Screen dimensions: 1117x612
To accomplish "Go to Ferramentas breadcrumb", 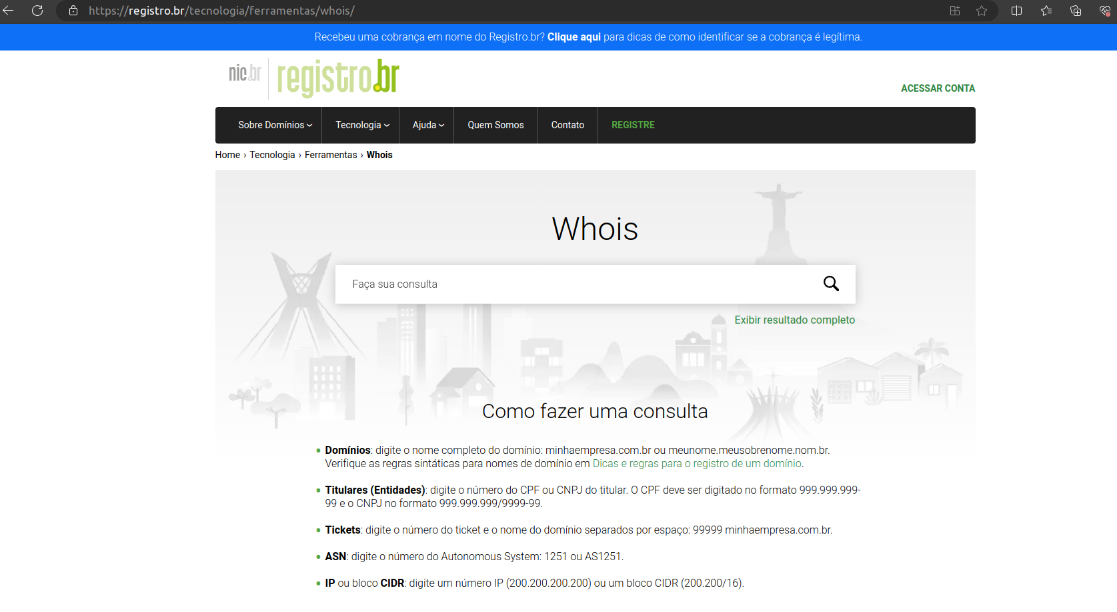I will point(331,155).
